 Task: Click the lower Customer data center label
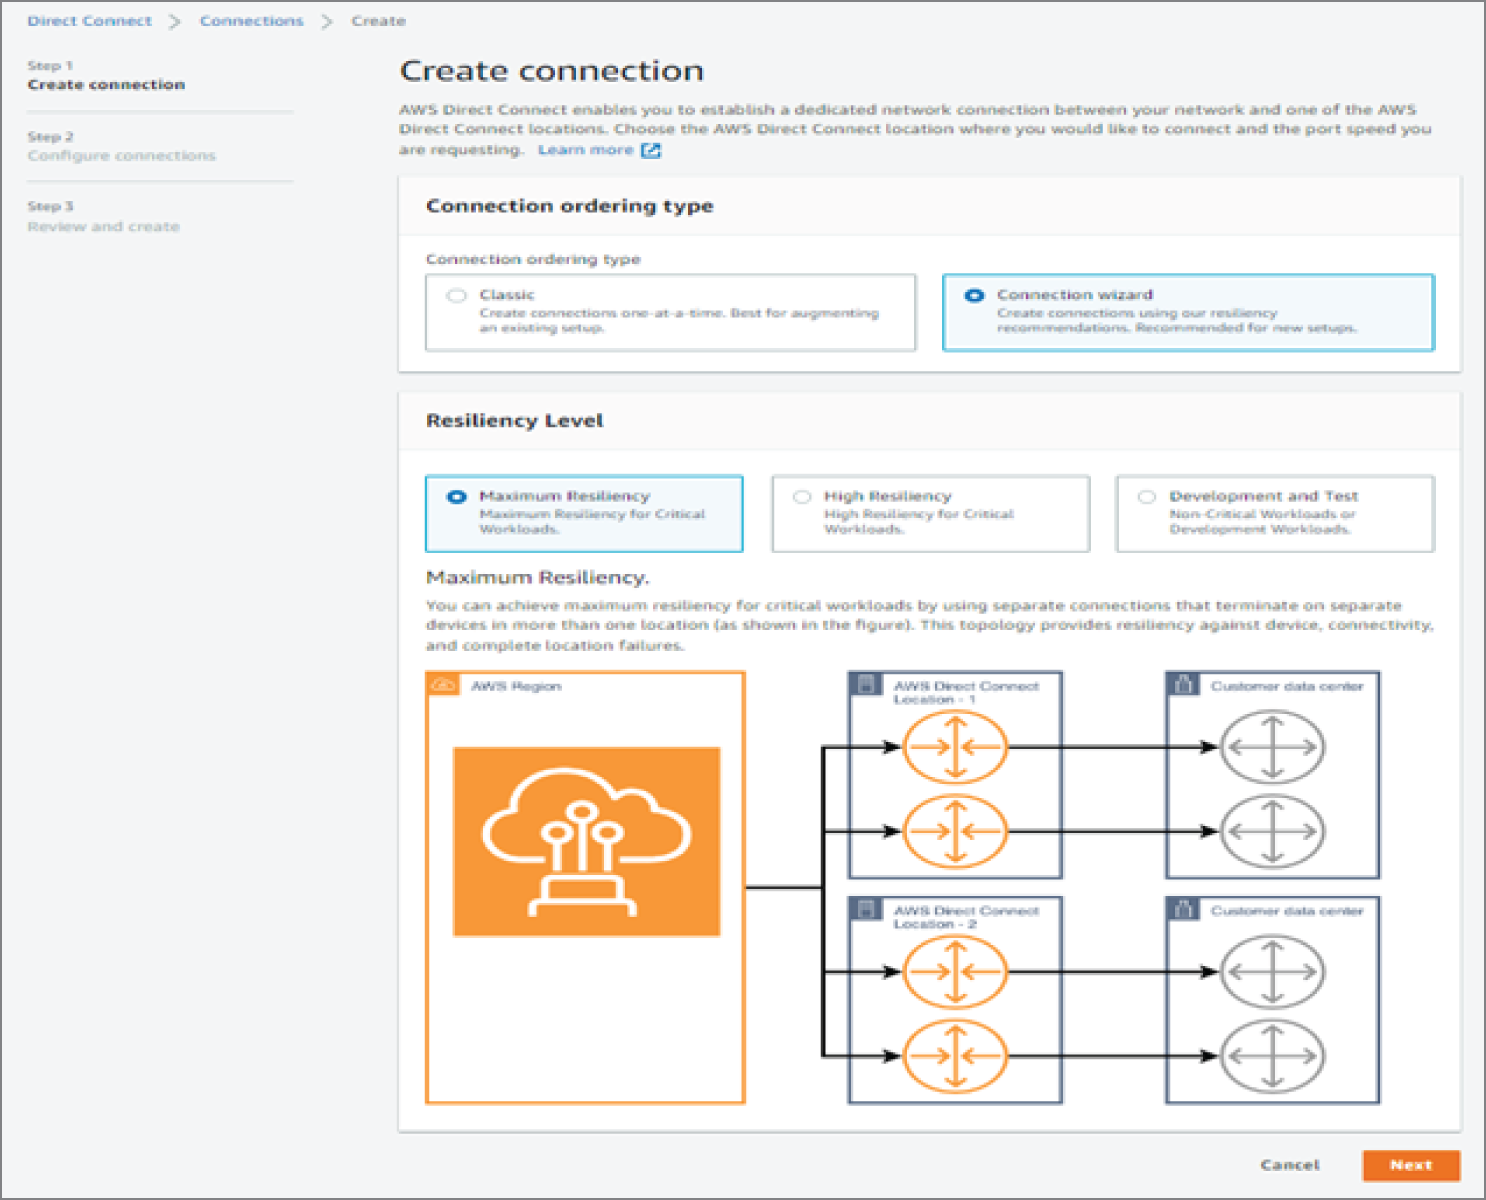pyautogui.click(x=1287, y=912)
